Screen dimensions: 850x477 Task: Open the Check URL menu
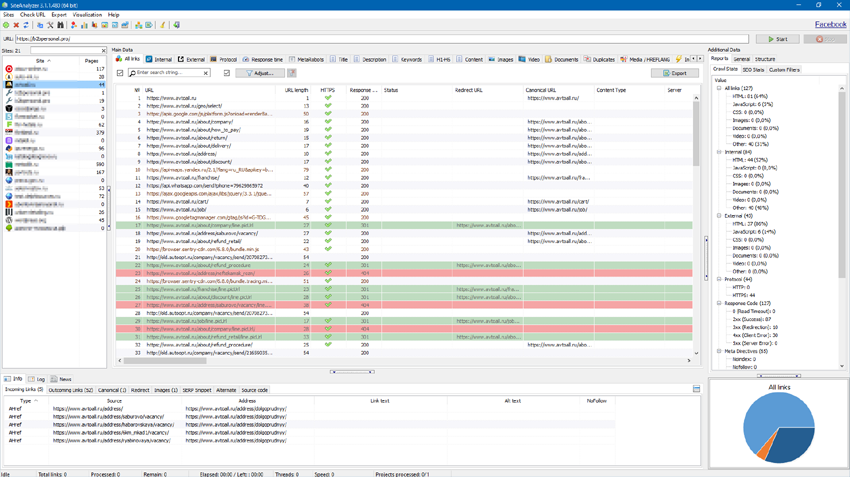coord(33,15)
